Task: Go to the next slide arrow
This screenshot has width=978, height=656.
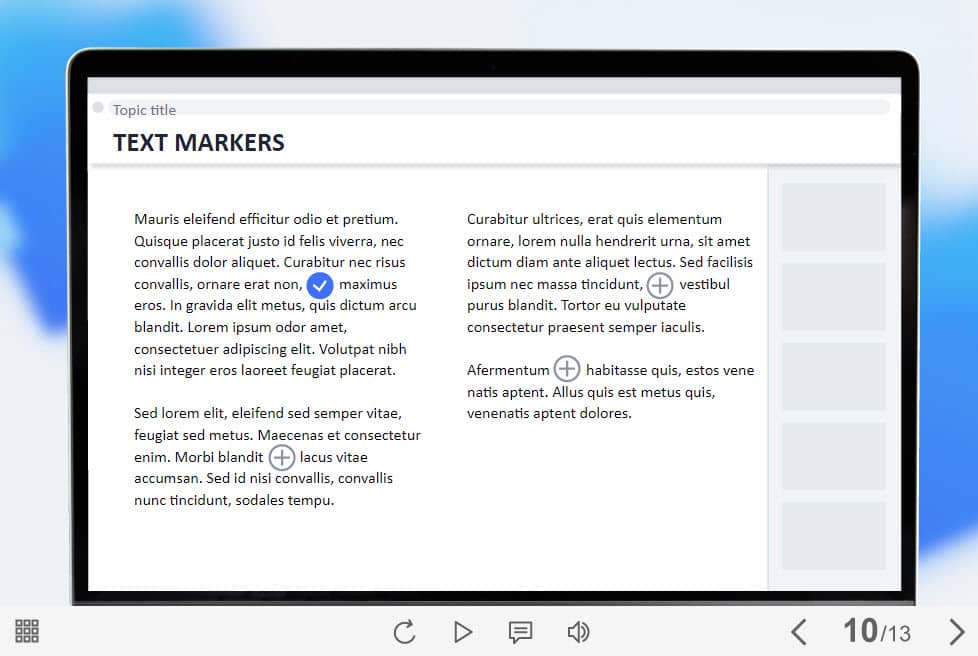Action: (956, 632)
